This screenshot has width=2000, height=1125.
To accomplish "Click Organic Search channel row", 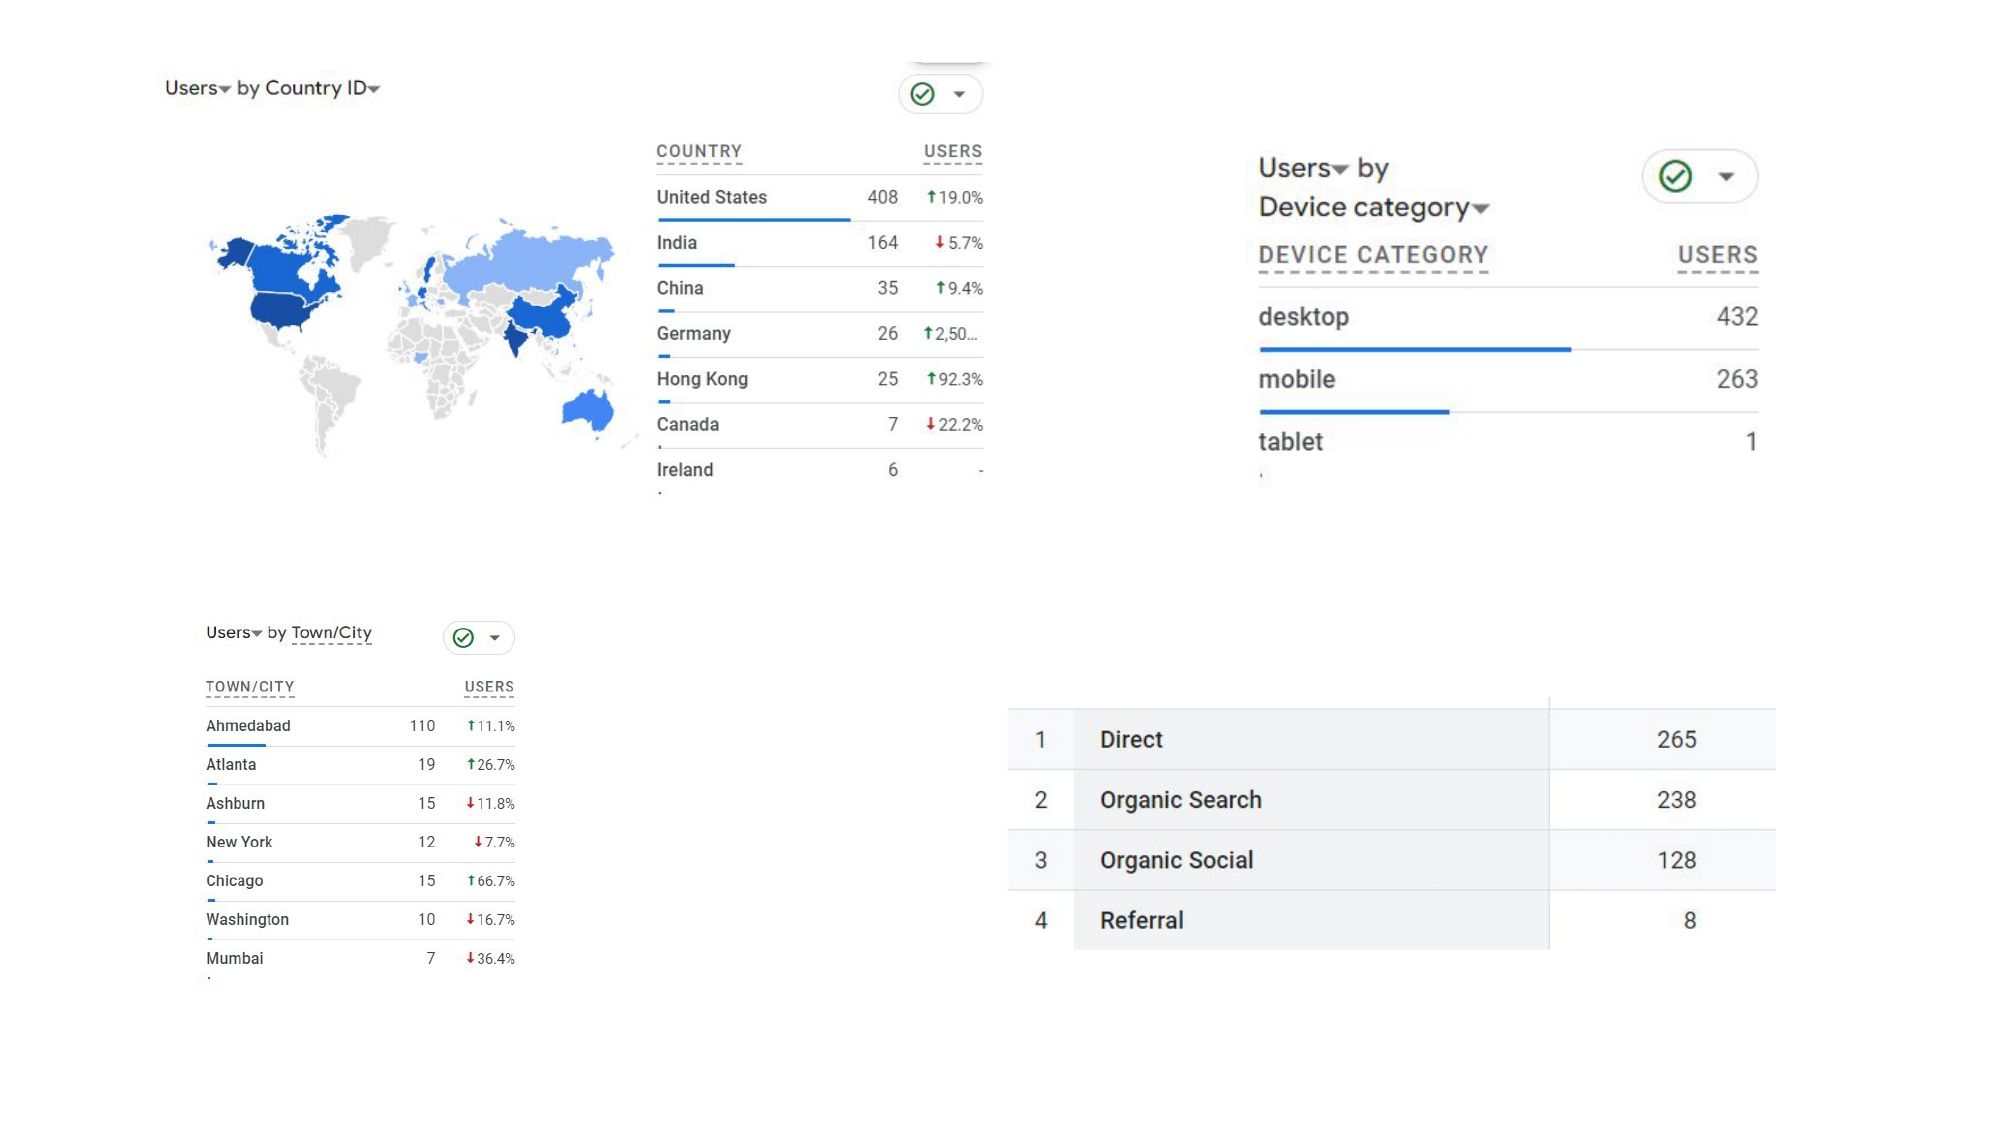I will pyautogui.click(x=1392, y=800).
